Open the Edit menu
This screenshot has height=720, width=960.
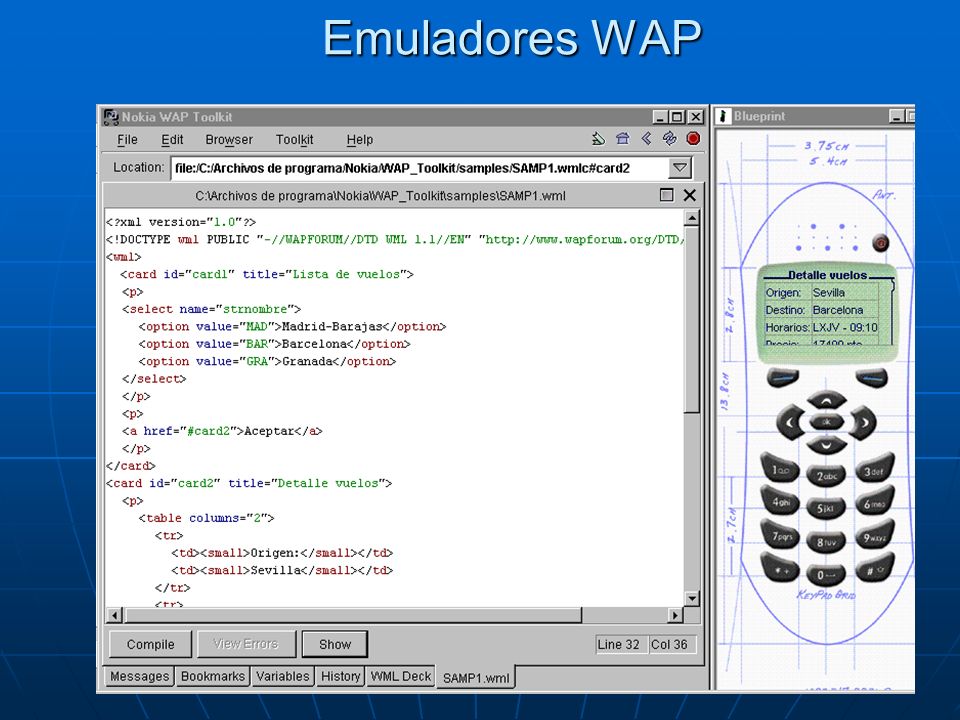[172, 140]
